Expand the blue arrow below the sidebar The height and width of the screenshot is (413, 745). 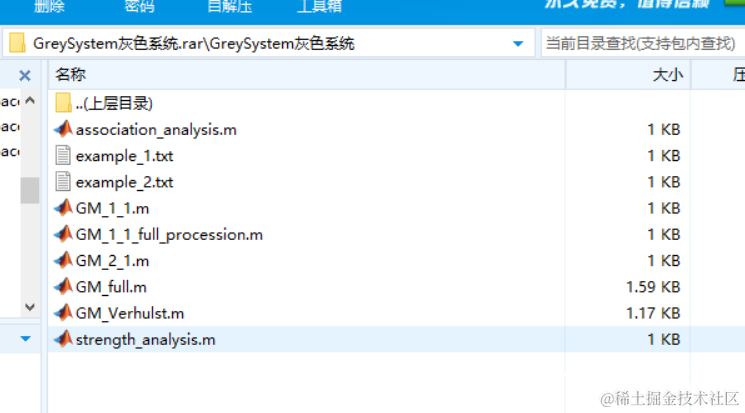tap(26, 338)
